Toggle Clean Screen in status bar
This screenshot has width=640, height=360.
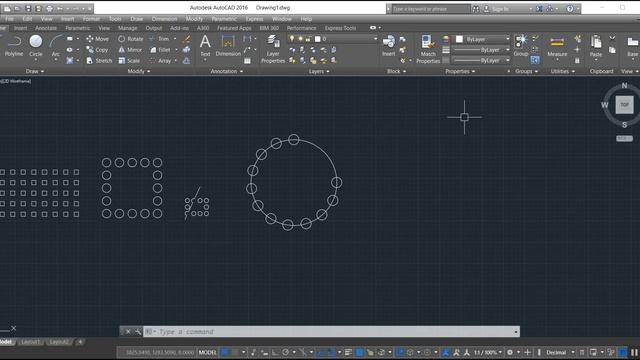coord(622,352)
